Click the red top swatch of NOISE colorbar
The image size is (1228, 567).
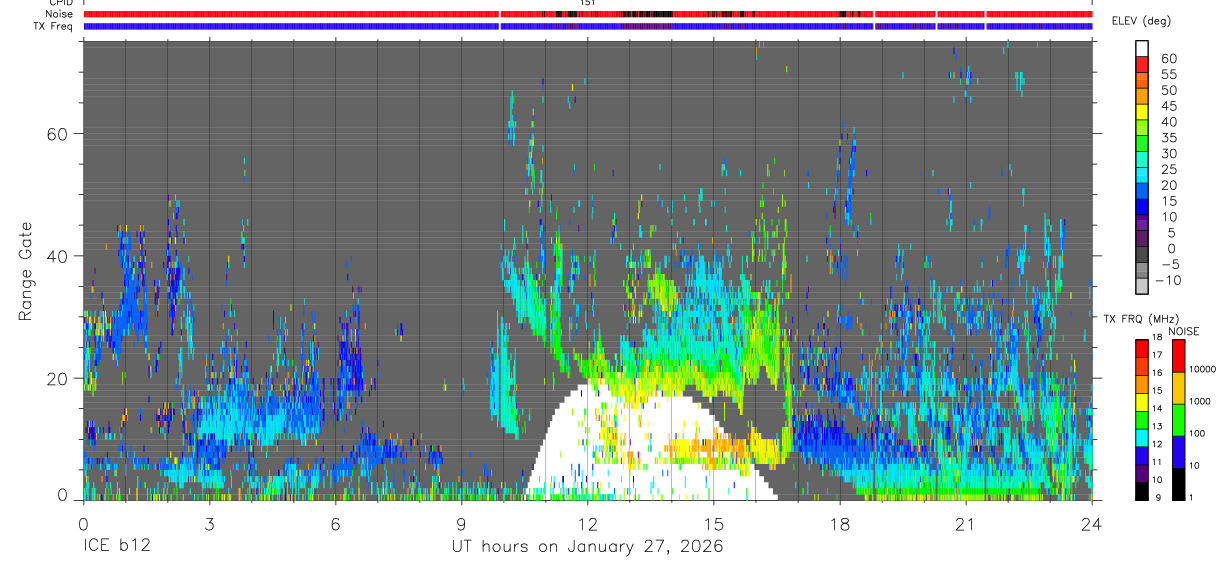1177,356
